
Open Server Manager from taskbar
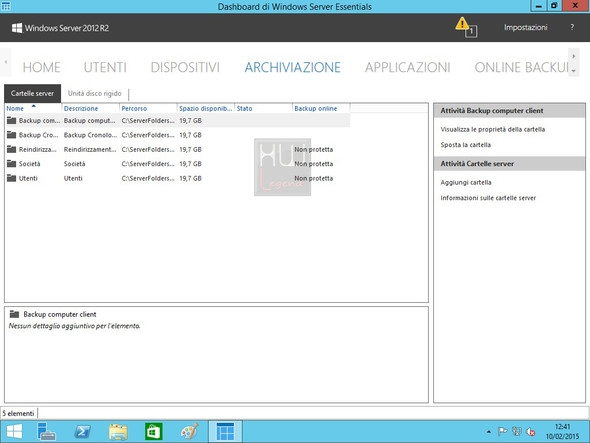46,431
